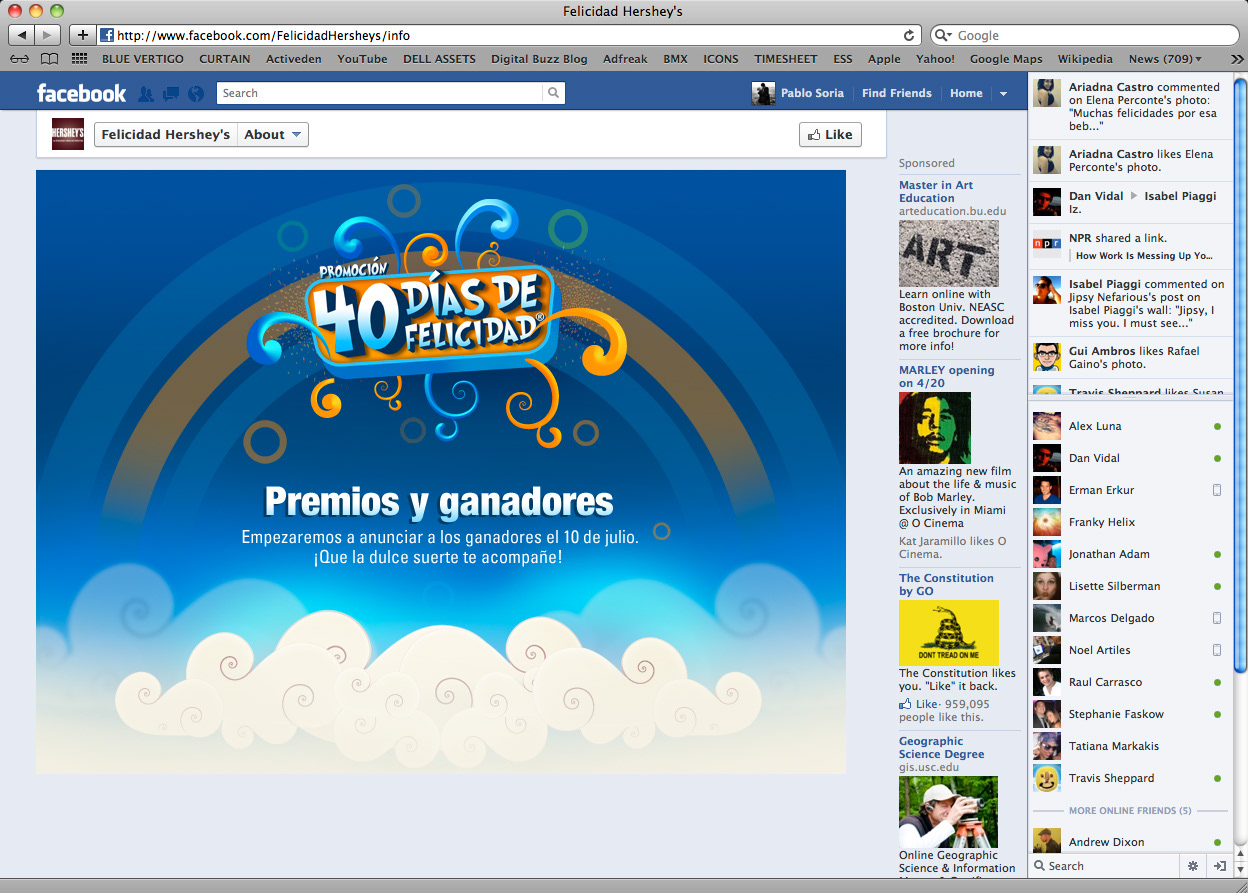
Task: Focus the Facebook search field
Action: click(x=380, y=93)
